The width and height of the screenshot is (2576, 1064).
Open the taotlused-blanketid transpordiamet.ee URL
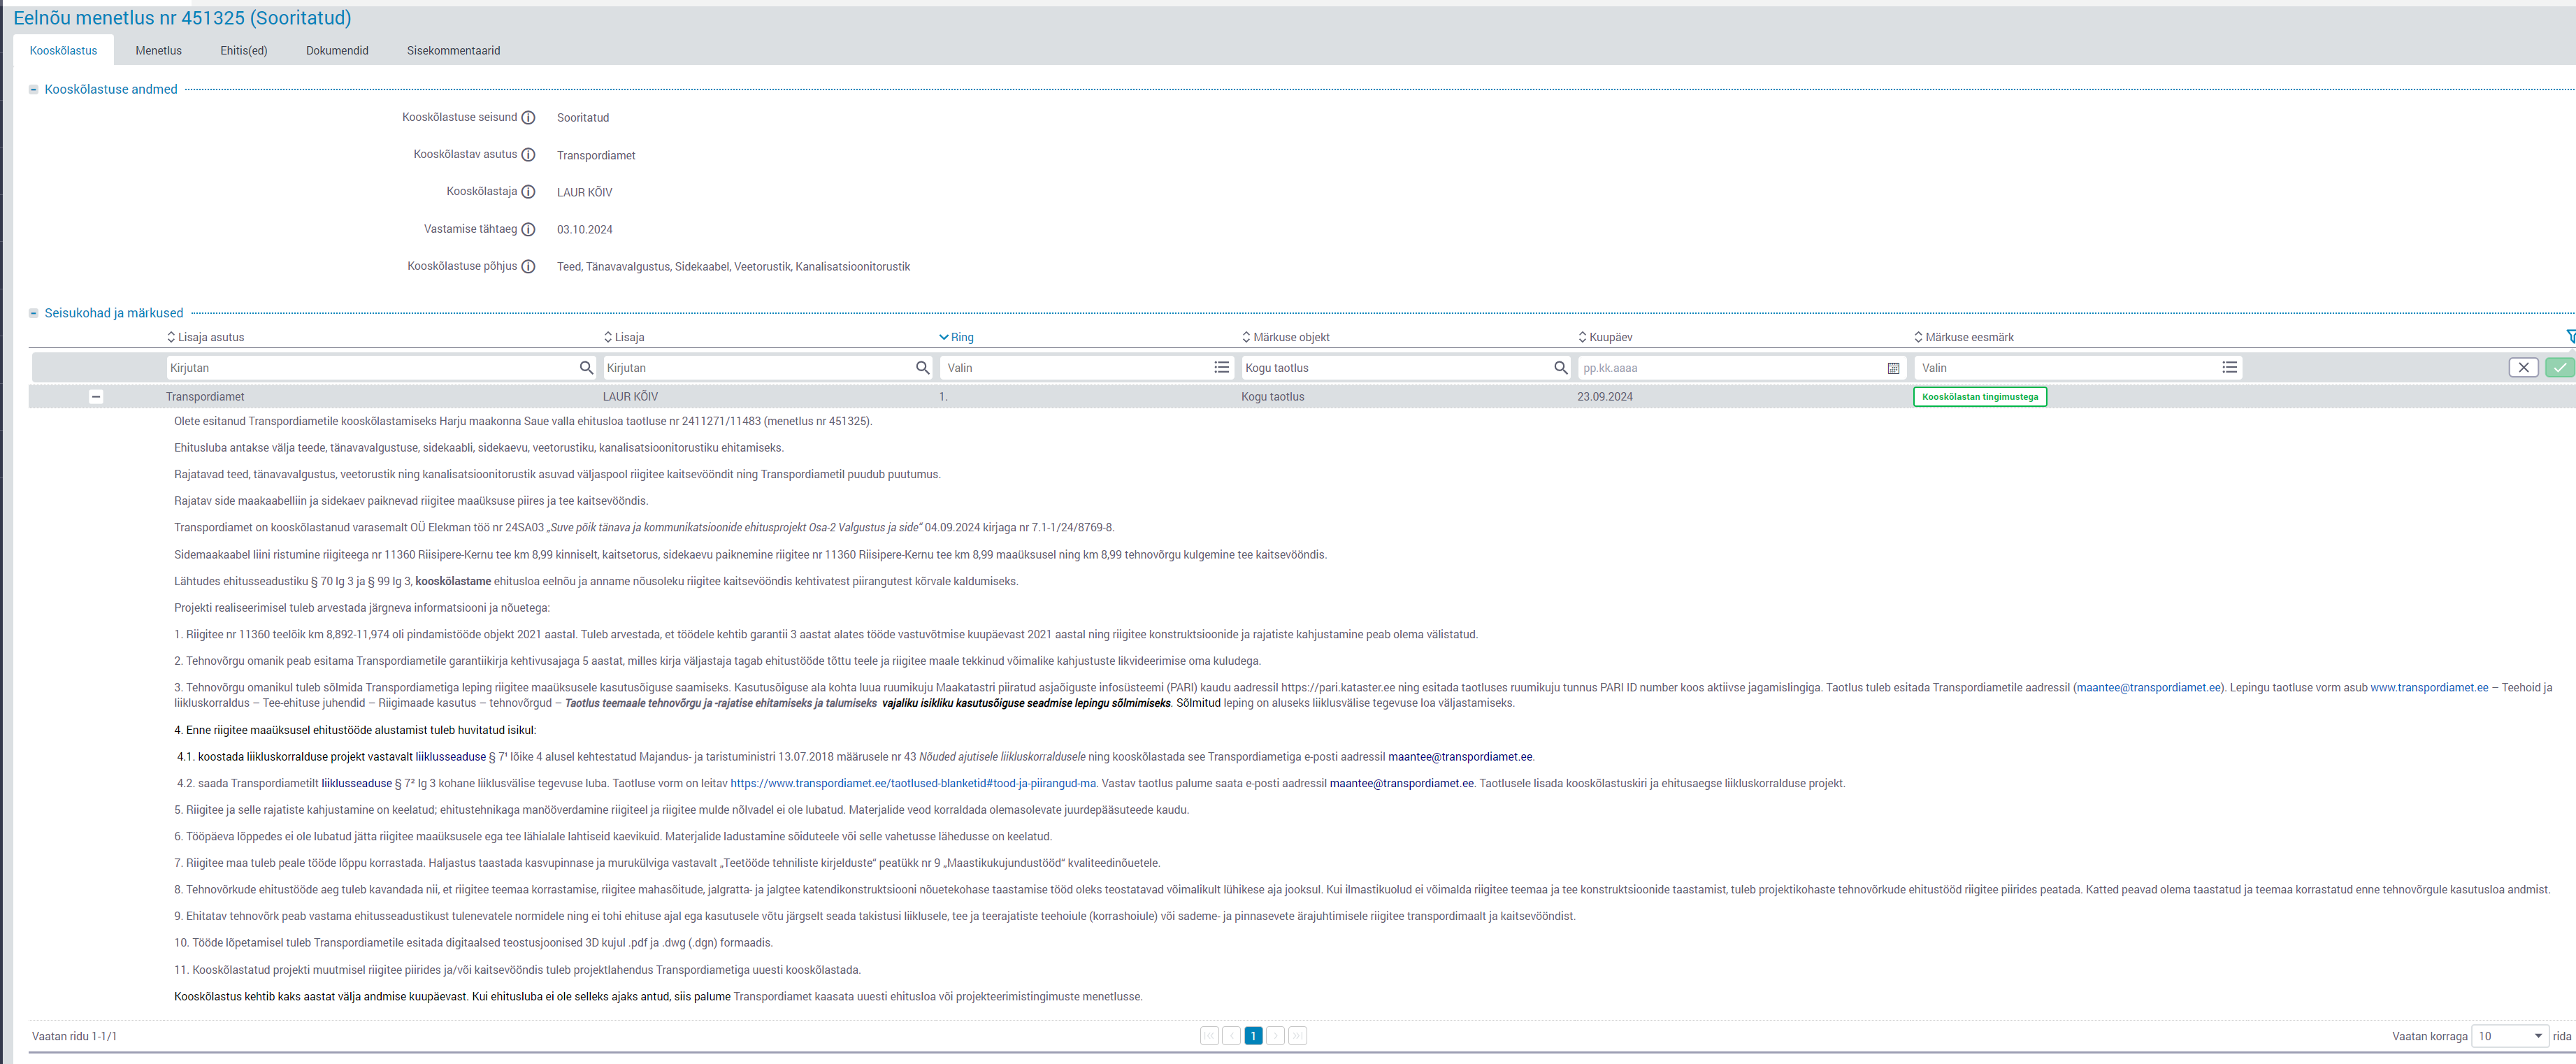[913, 784]
